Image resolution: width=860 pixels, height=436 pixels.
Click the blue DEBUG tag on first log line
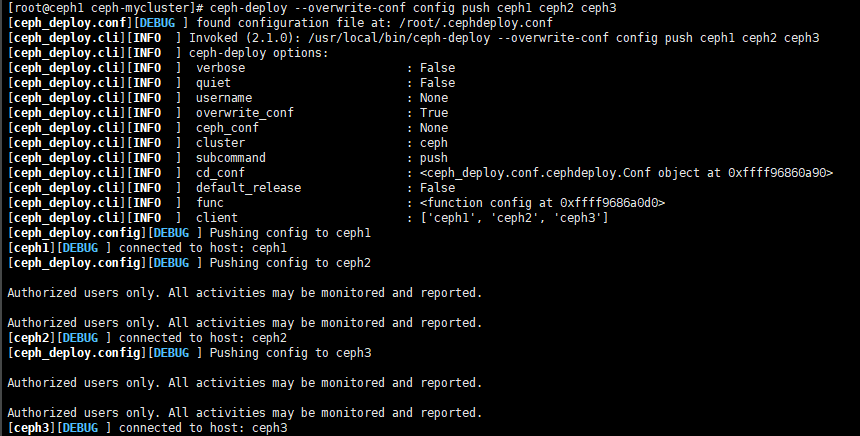pos(157,23)
